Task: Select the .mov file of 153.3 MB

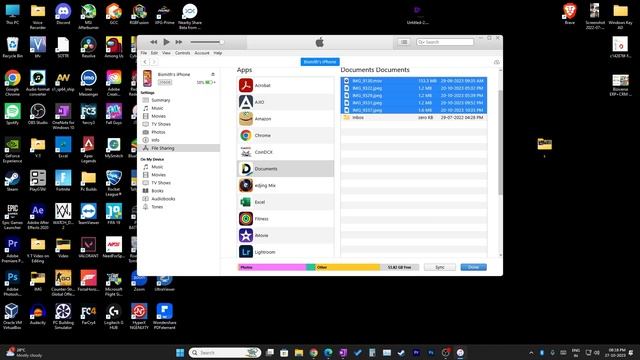Action: coord(414,81)
